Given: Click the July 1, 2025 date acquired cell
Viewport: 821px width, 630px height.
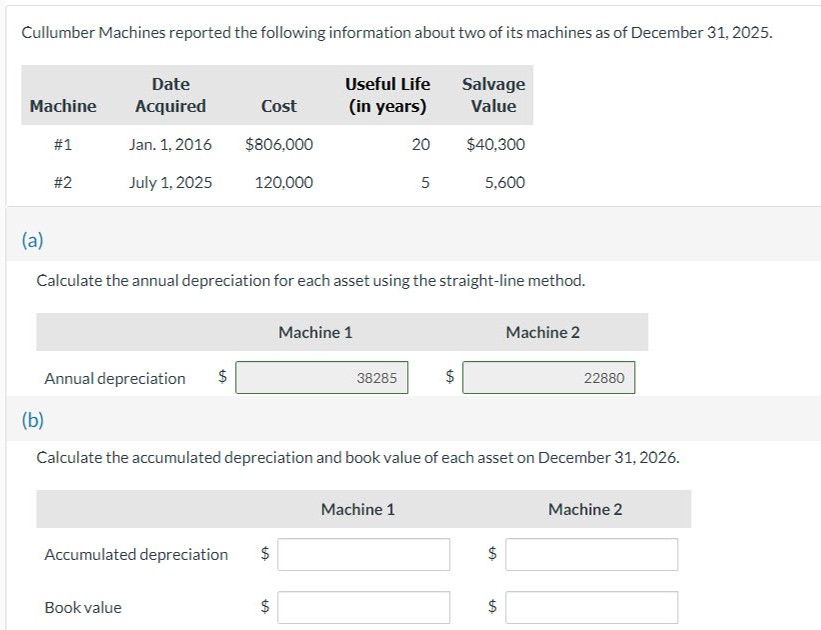Looking at the screenshot, I should (170, 181).
